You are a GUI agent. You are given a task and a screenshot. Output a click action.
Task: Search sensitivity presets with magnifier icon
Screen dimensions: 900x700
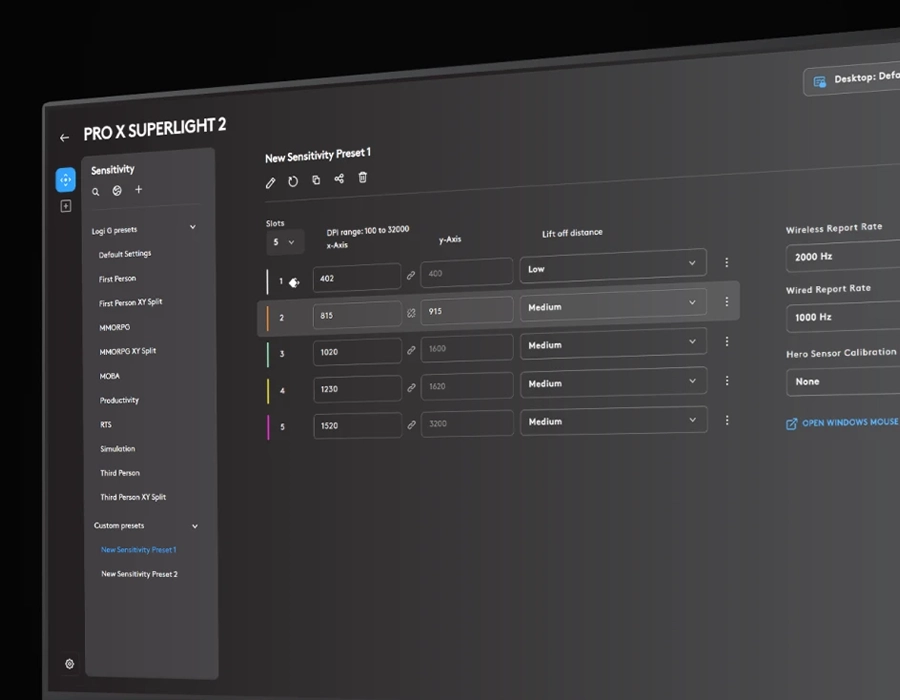pyautogui.click(x=96, y=192)
